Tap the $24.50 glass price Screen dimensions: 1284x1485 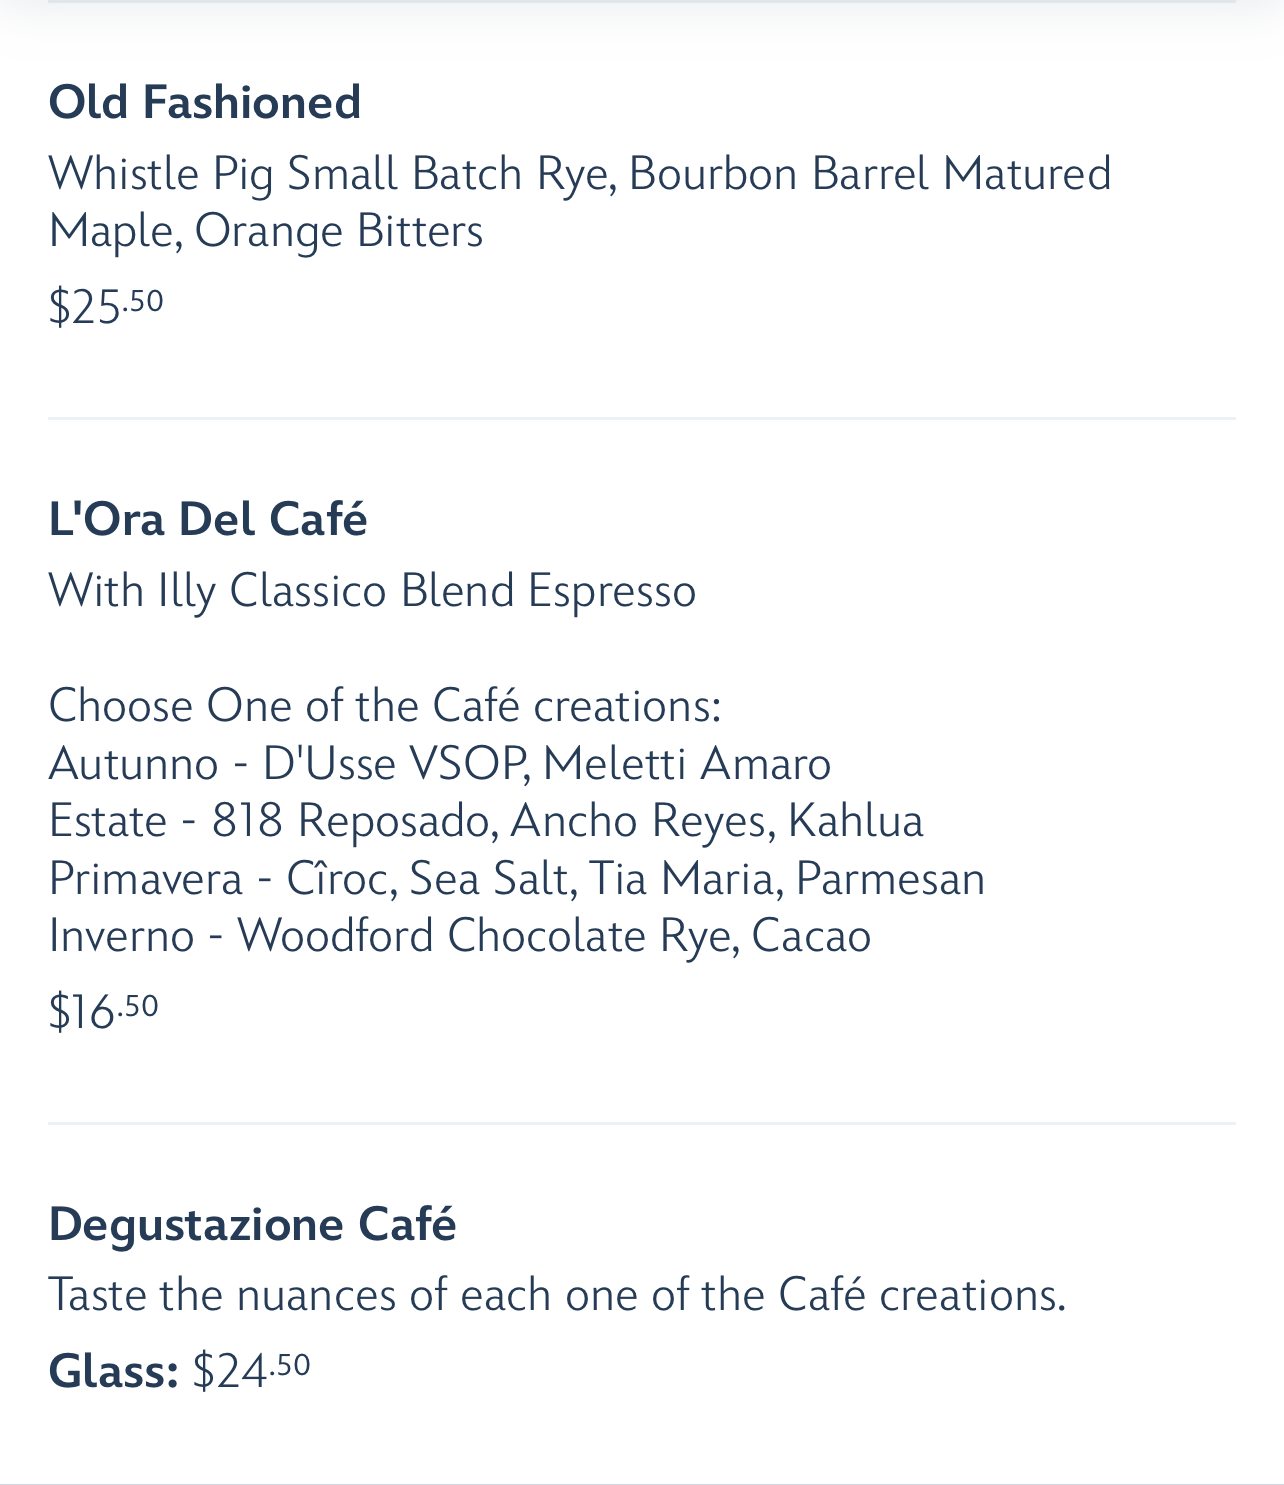click(x=251, y=1370)
